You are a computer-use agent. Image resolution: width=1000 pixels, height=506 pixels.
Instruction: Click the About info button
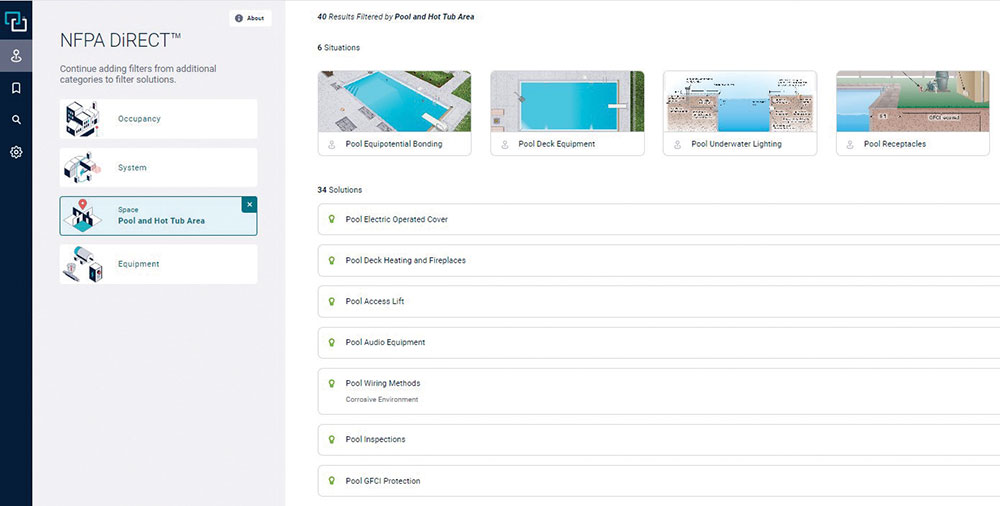(250, 18)
